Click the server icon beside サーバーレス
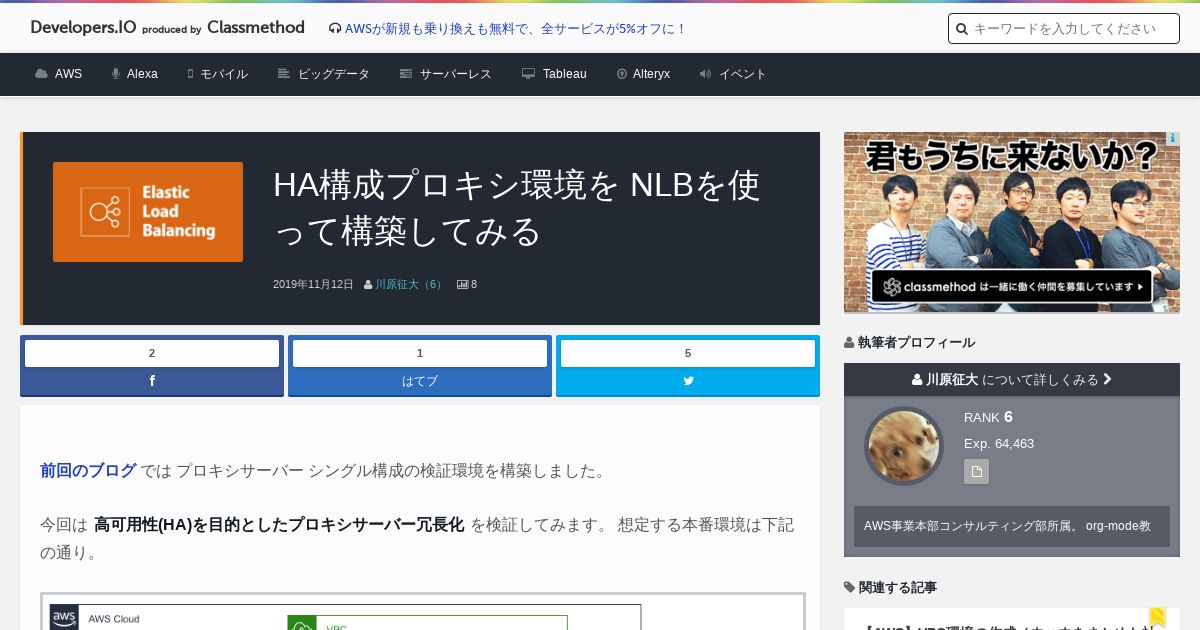Image resolution: width=1200 pixels, height=630 pixels. click(x=406, y=74)
